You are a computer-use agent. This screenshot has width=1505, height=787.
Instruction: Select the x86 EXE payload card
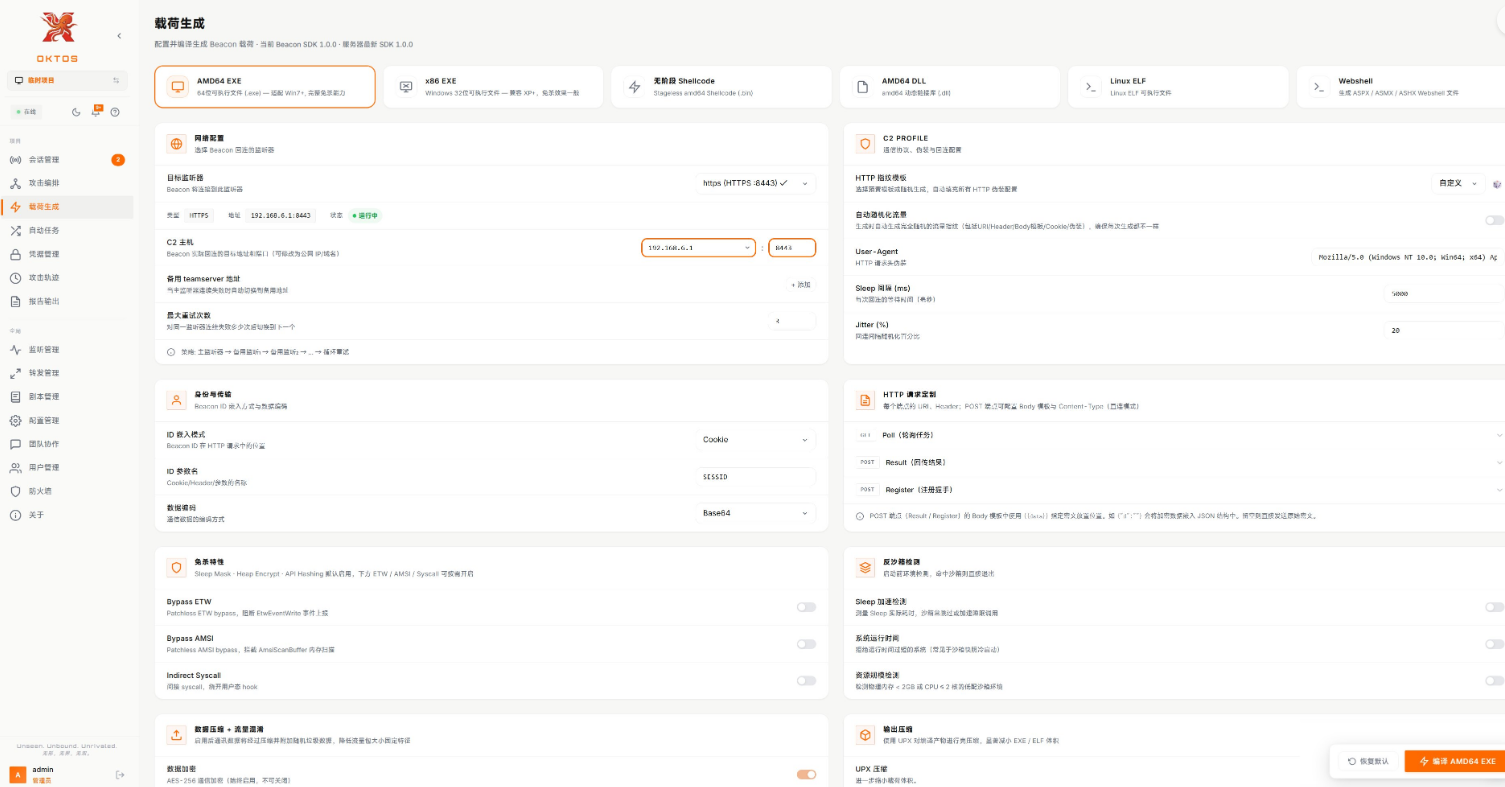(x=493, y=87)
